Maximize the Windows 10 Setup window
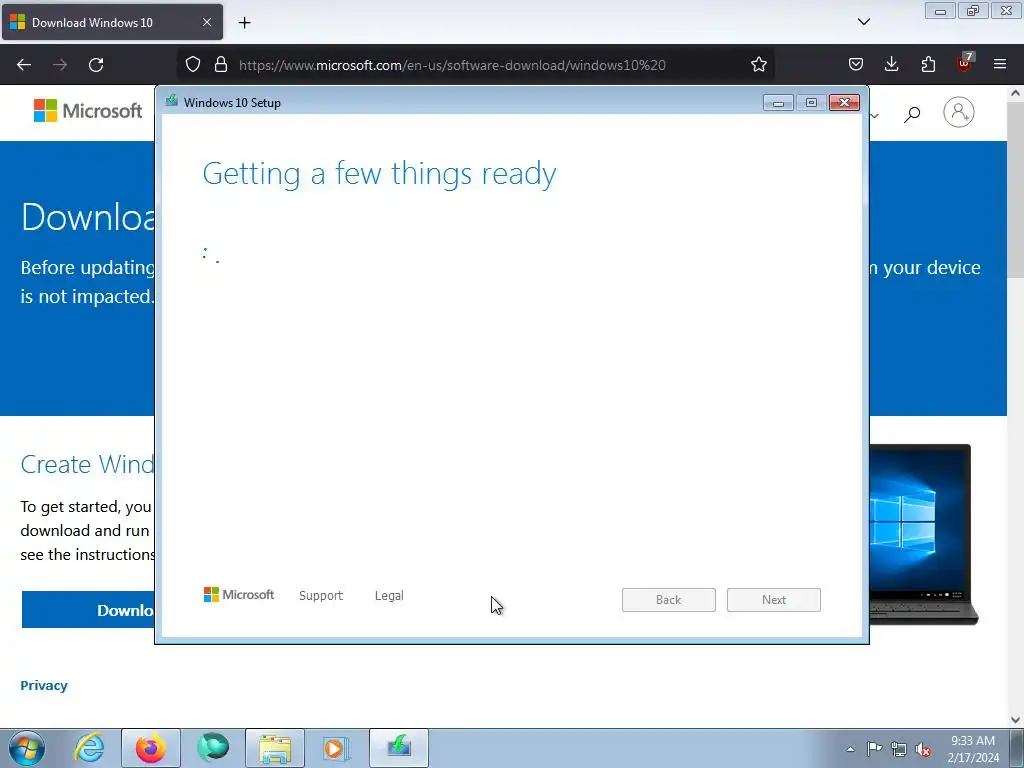1024x768 pixels. [x=811, y=103]
